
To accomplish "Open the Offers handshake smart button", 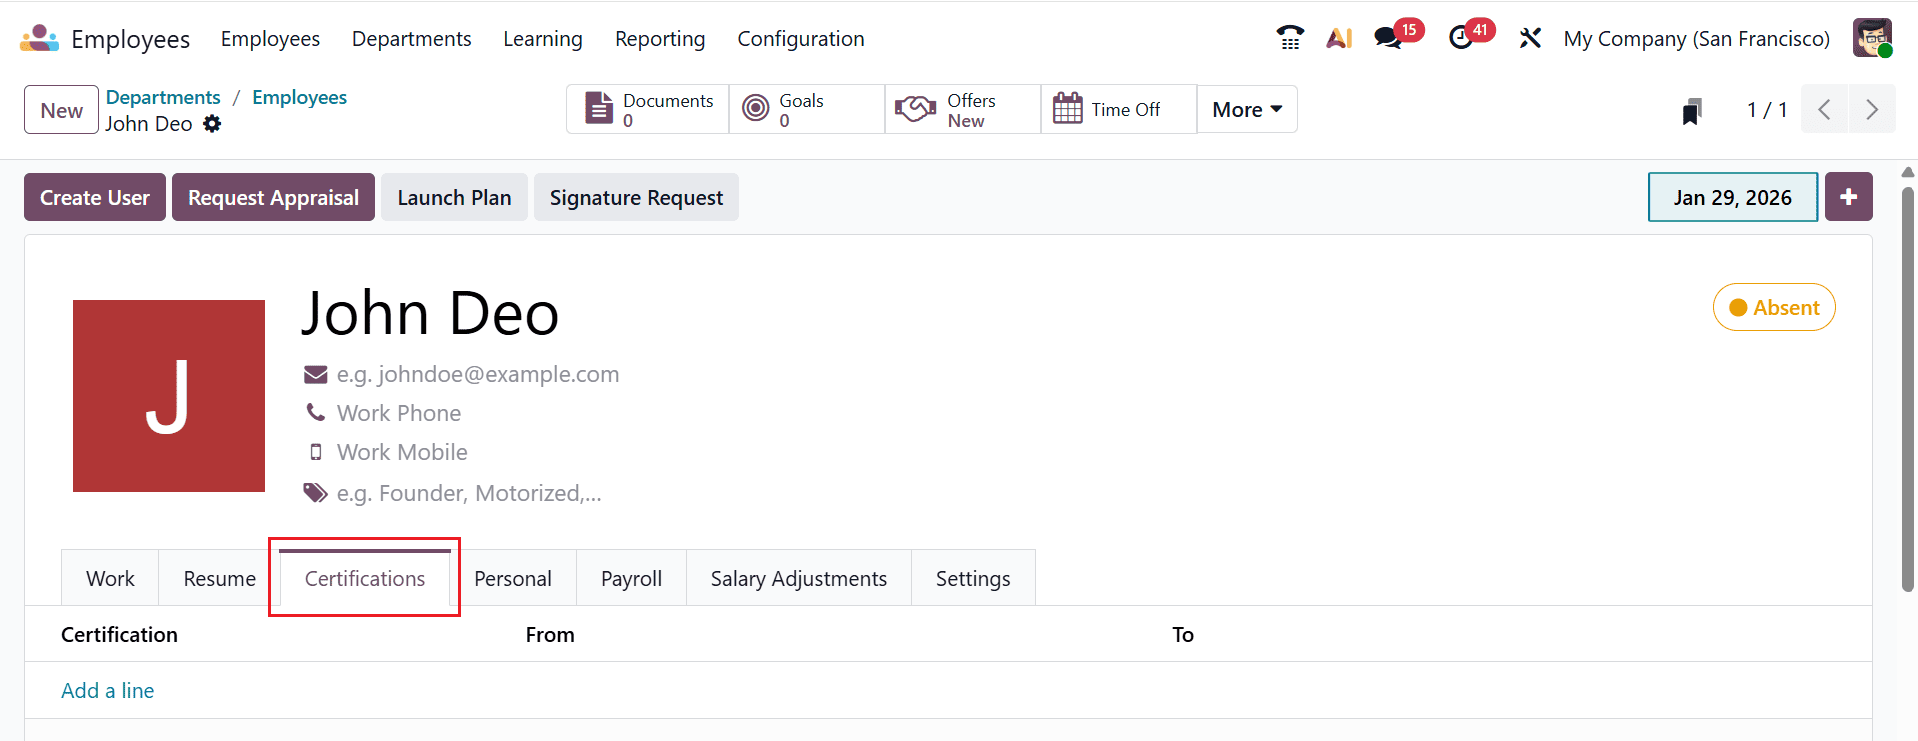I will (963, 109).
